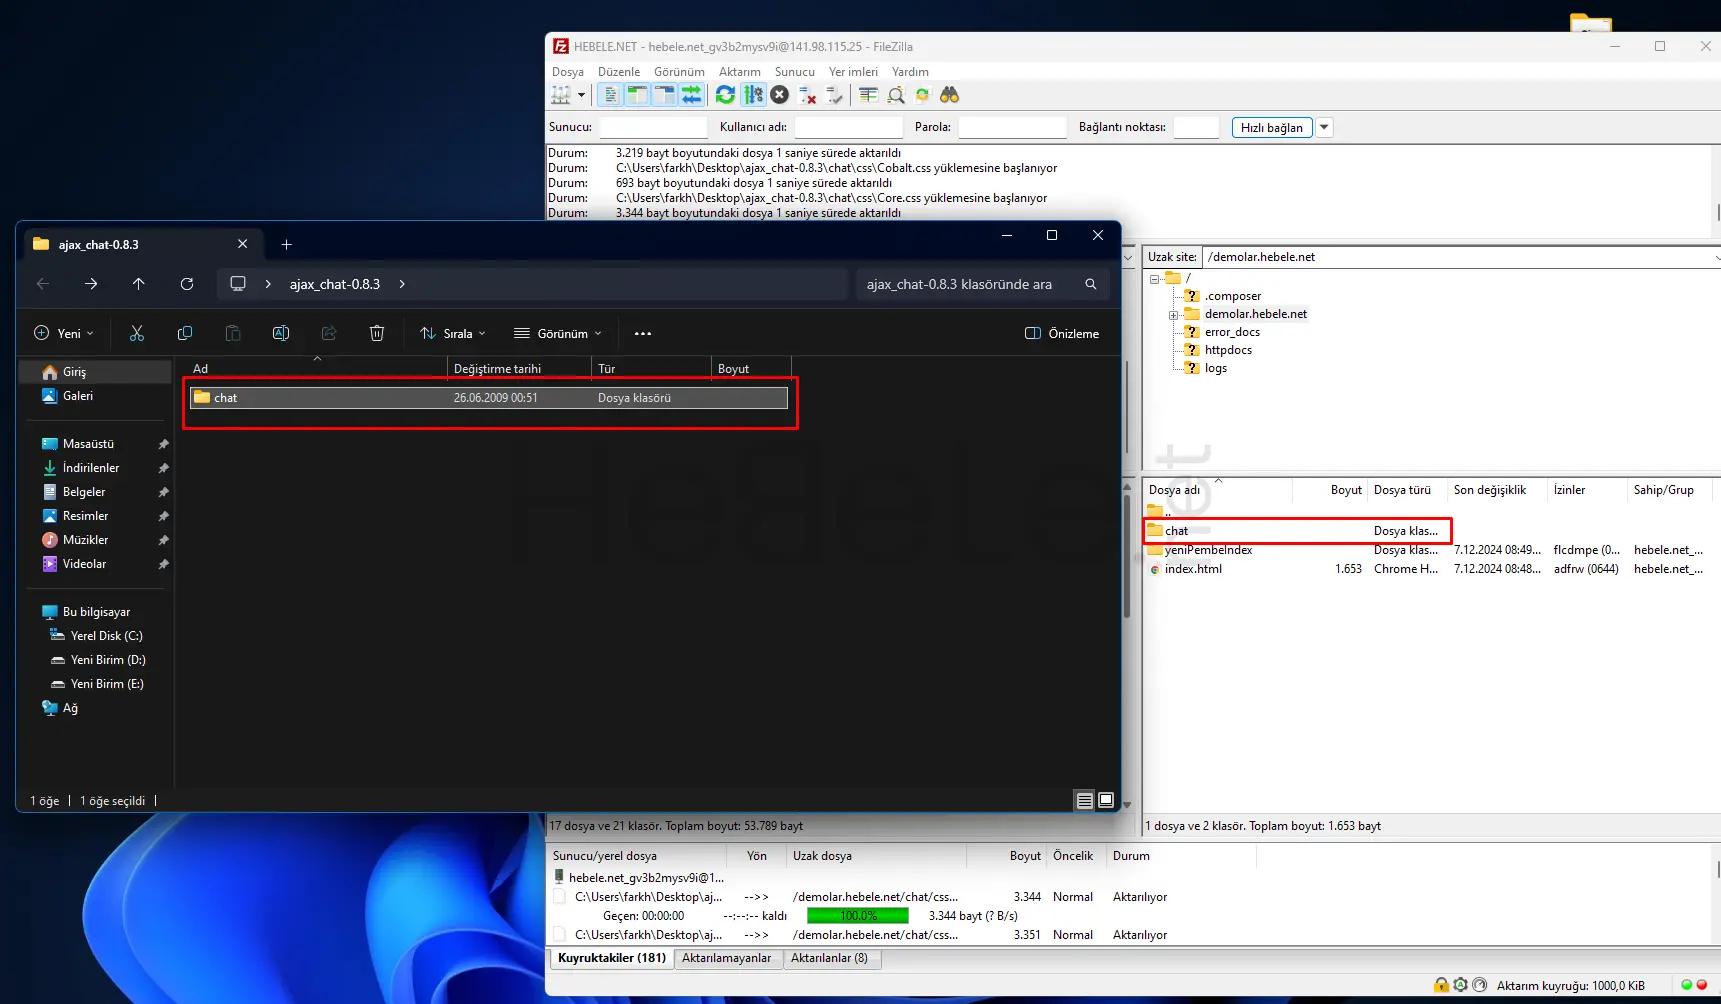Reconnect to the last server

pyautogui.click(x=834, y=95)
